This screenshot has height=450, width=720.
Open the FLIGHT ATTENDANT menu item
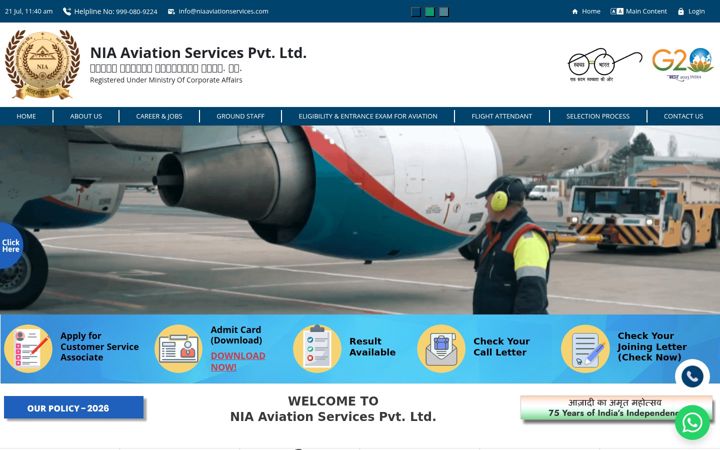[501, 116]
